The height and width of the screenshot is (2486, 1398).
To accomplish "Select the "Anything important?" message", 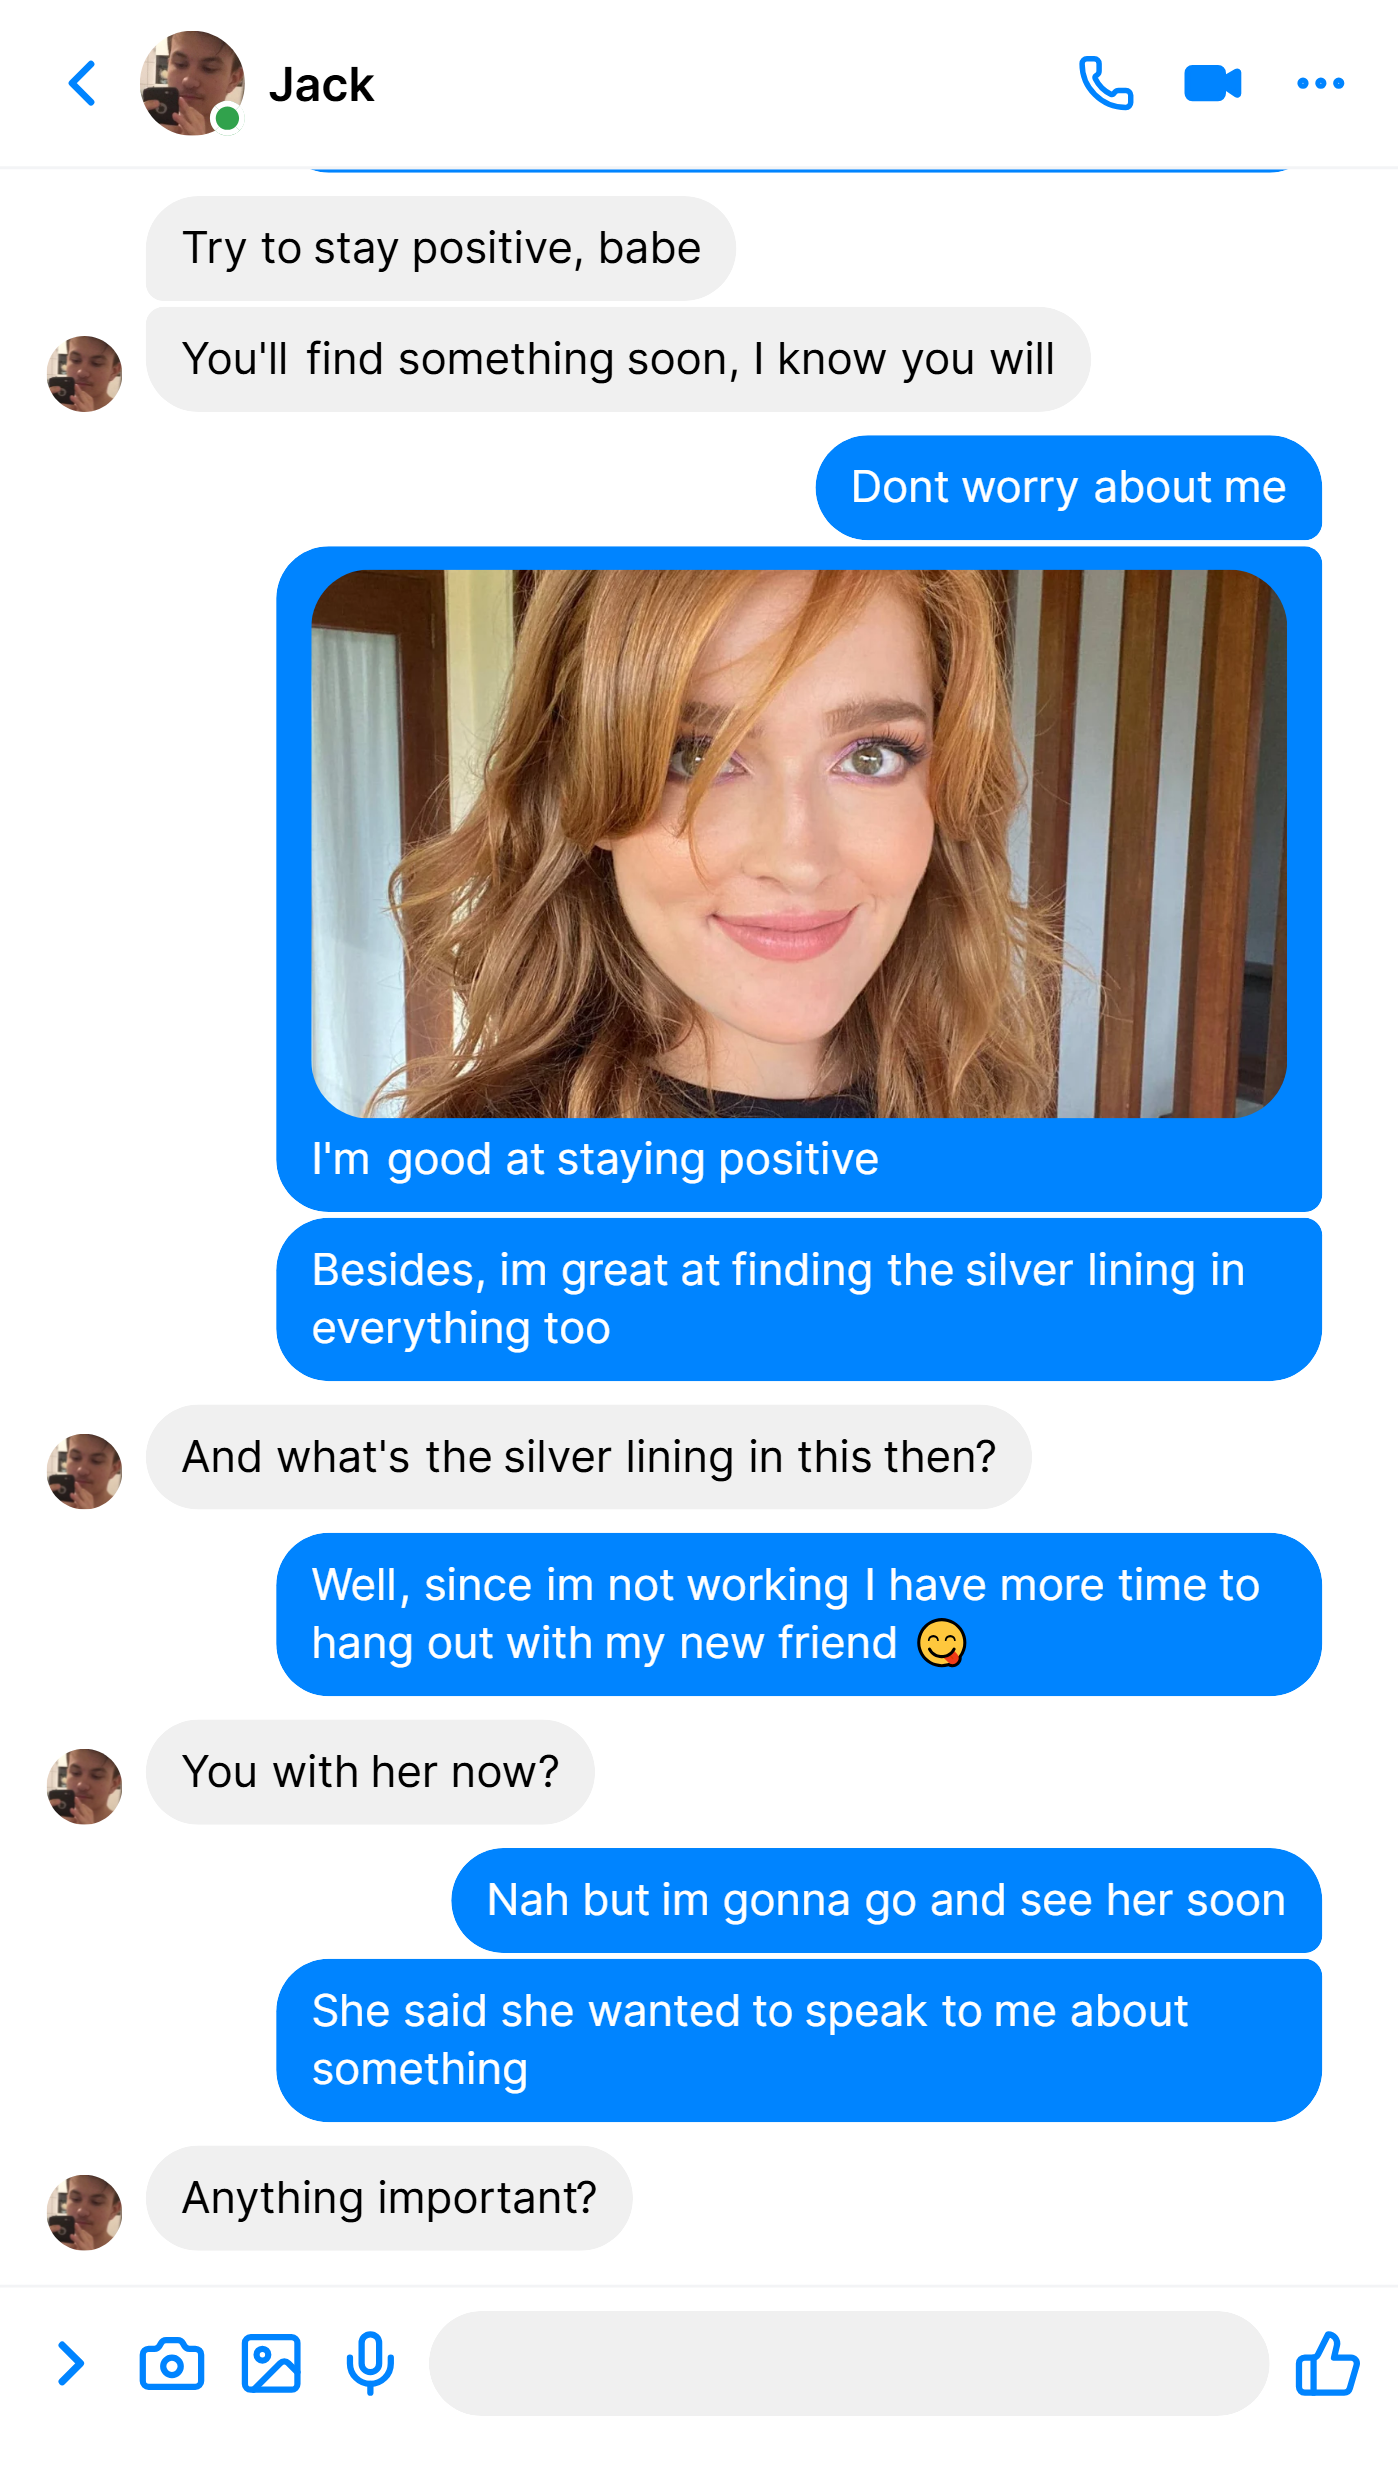I will 389,2198.
